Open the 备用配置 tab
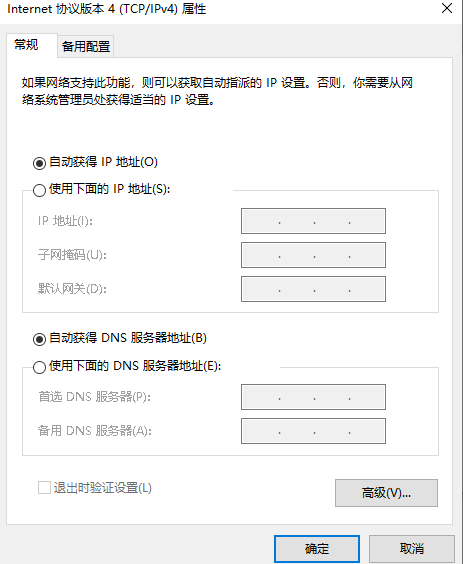463x564 pixels. (86, 46)
